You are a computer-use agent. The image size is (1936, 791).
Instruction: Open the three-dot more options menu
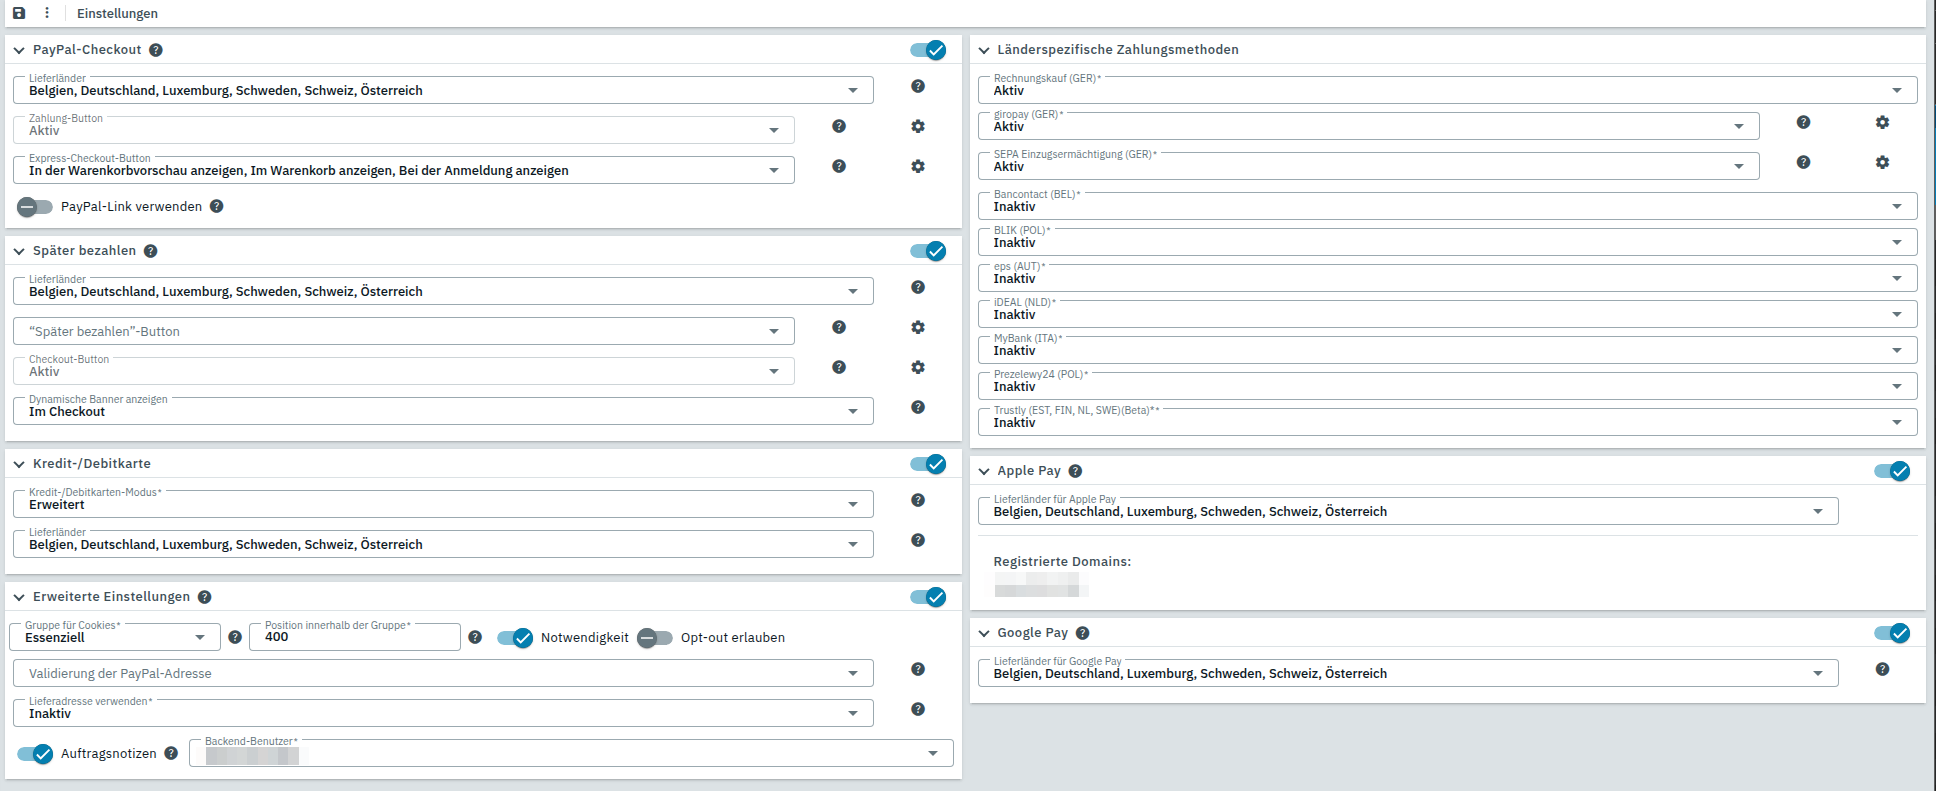[x=46, y=13]
